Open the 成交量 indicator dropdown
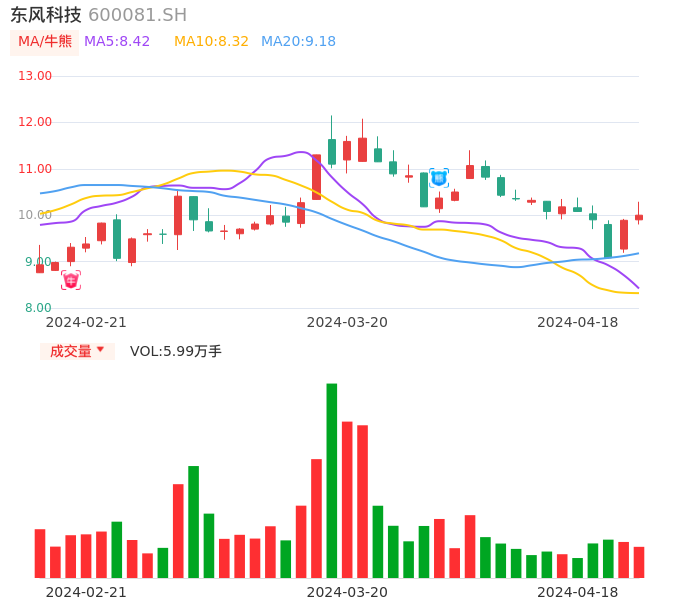Screen dimensions: 686x606 (x=77, y=351)
